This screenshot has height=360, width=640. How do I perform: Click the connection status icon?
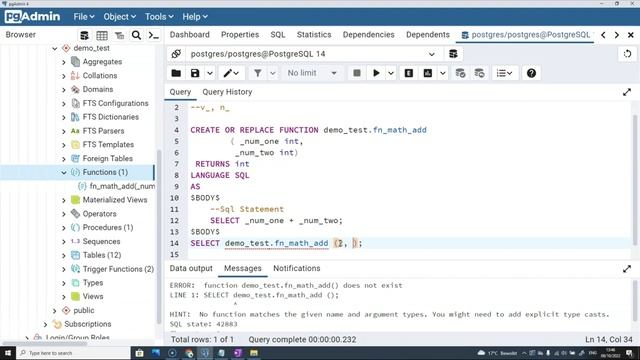[x=176, y=54]
